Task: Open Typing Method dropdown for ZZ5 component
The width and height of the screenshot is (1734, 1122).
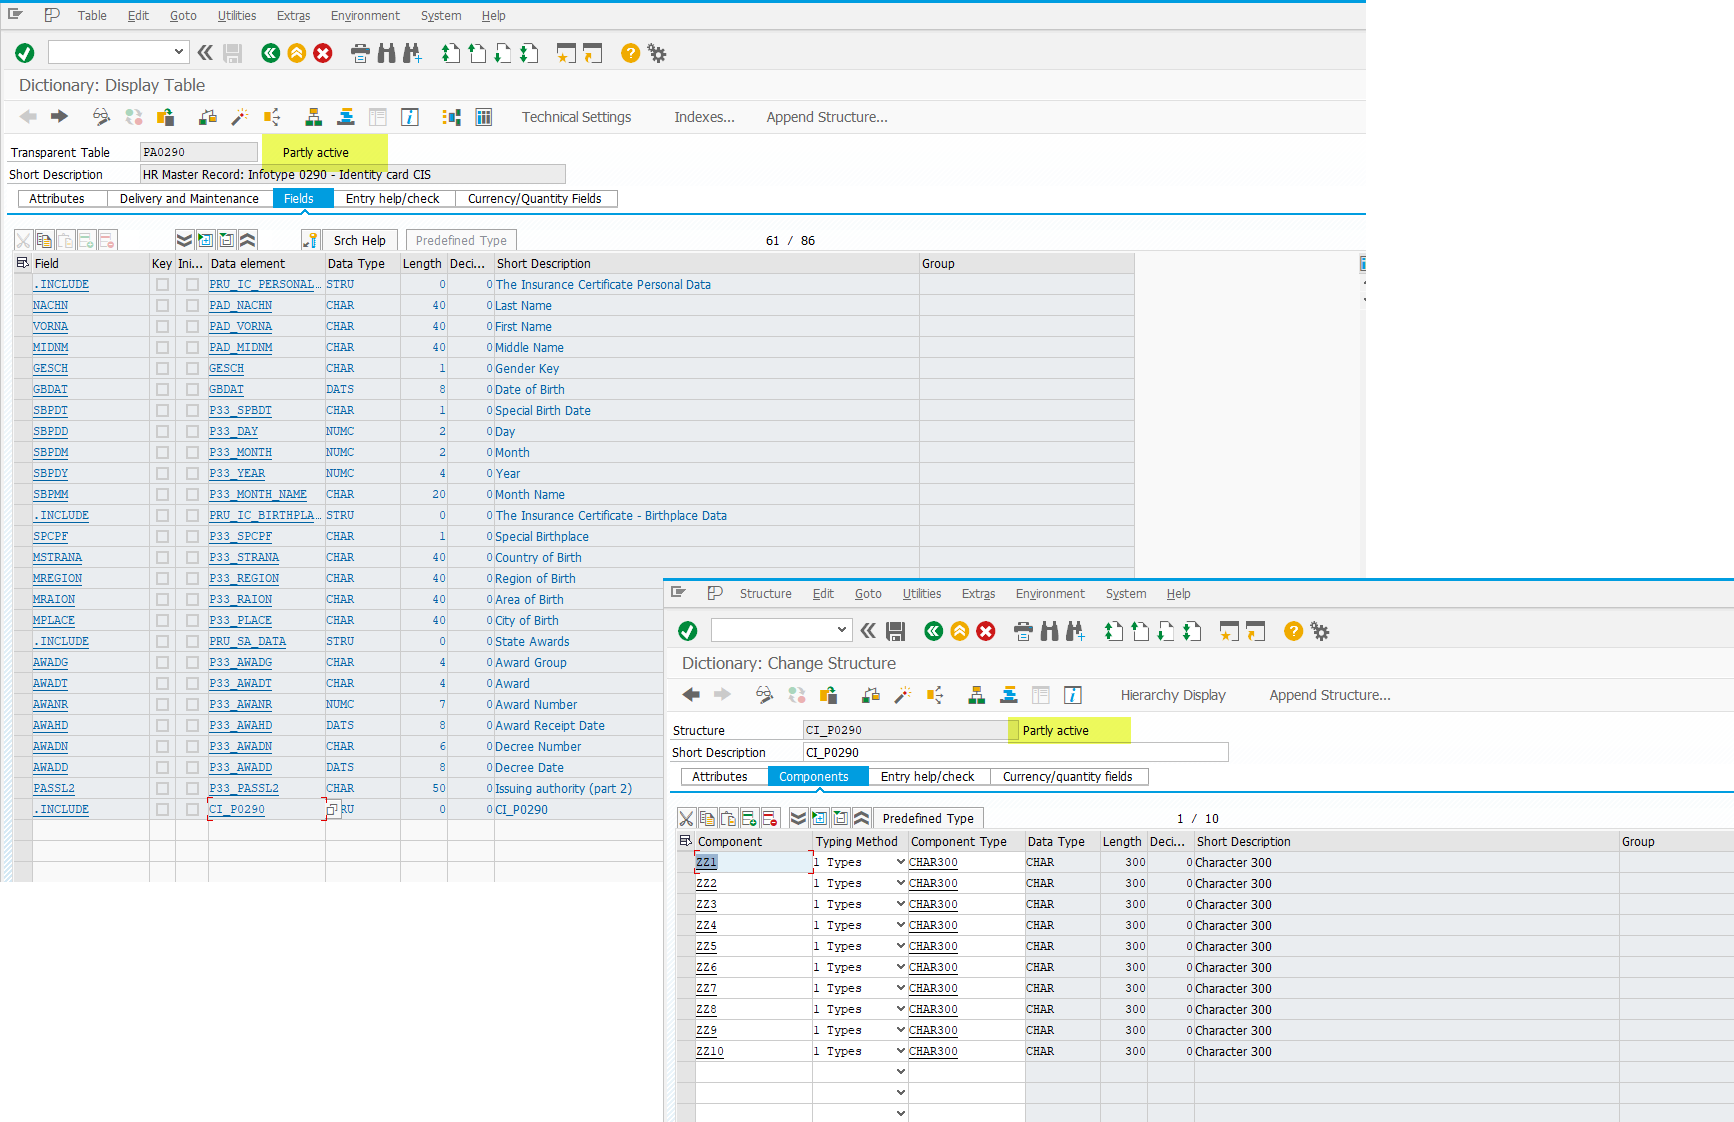Action: point(900,946)
